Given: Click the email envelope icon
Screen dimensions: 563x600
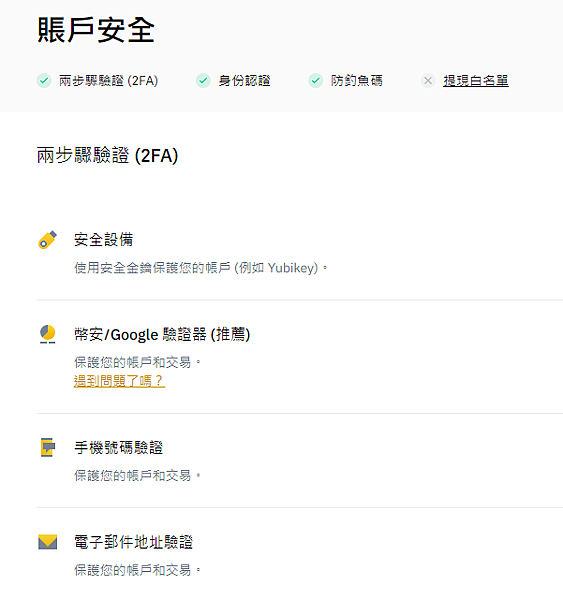Looking at the screenshot, I should click(x=47, y=542).
